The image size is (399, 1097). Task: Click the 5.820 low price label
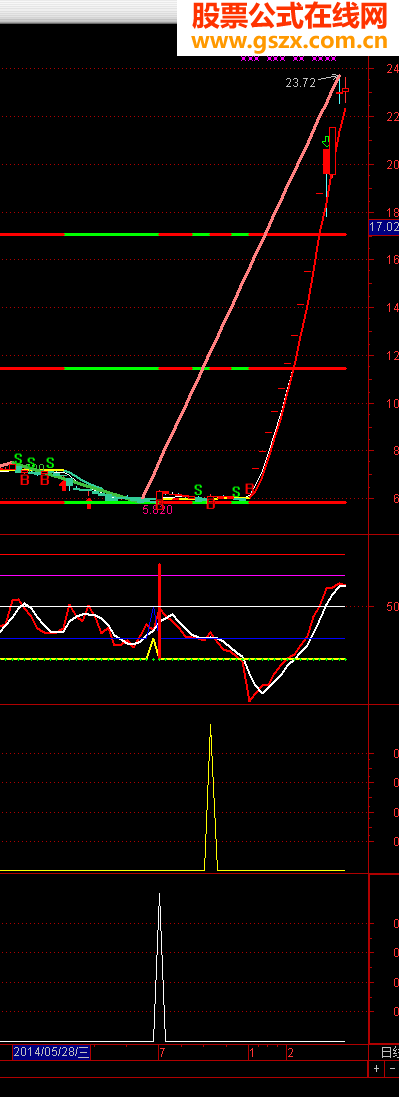click(x=157, y=511)
